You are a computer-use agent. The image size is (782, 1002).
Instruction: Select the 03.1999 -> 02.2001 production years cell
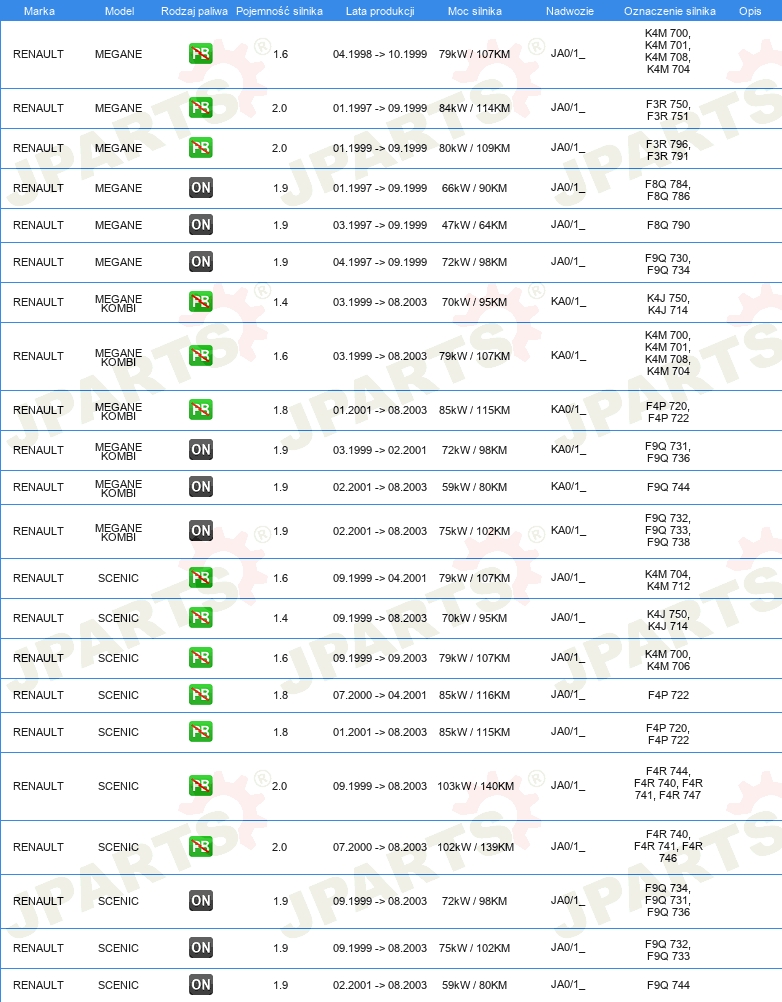(380, 450)
